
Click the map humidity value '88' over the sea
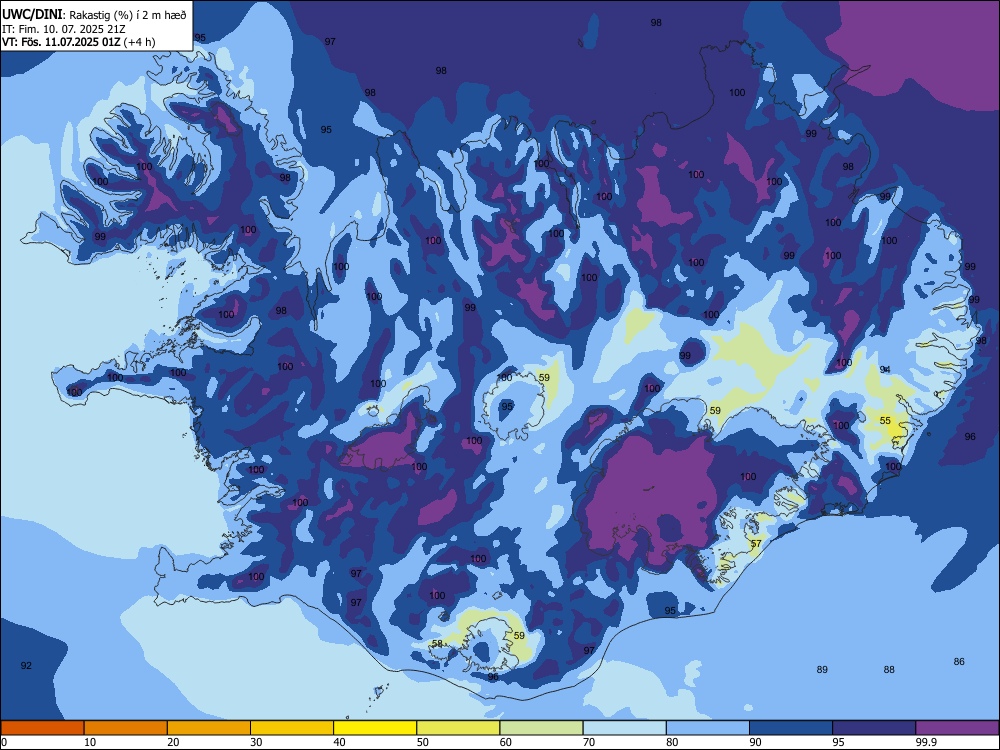pyautogui.click(x=889, y=669)
